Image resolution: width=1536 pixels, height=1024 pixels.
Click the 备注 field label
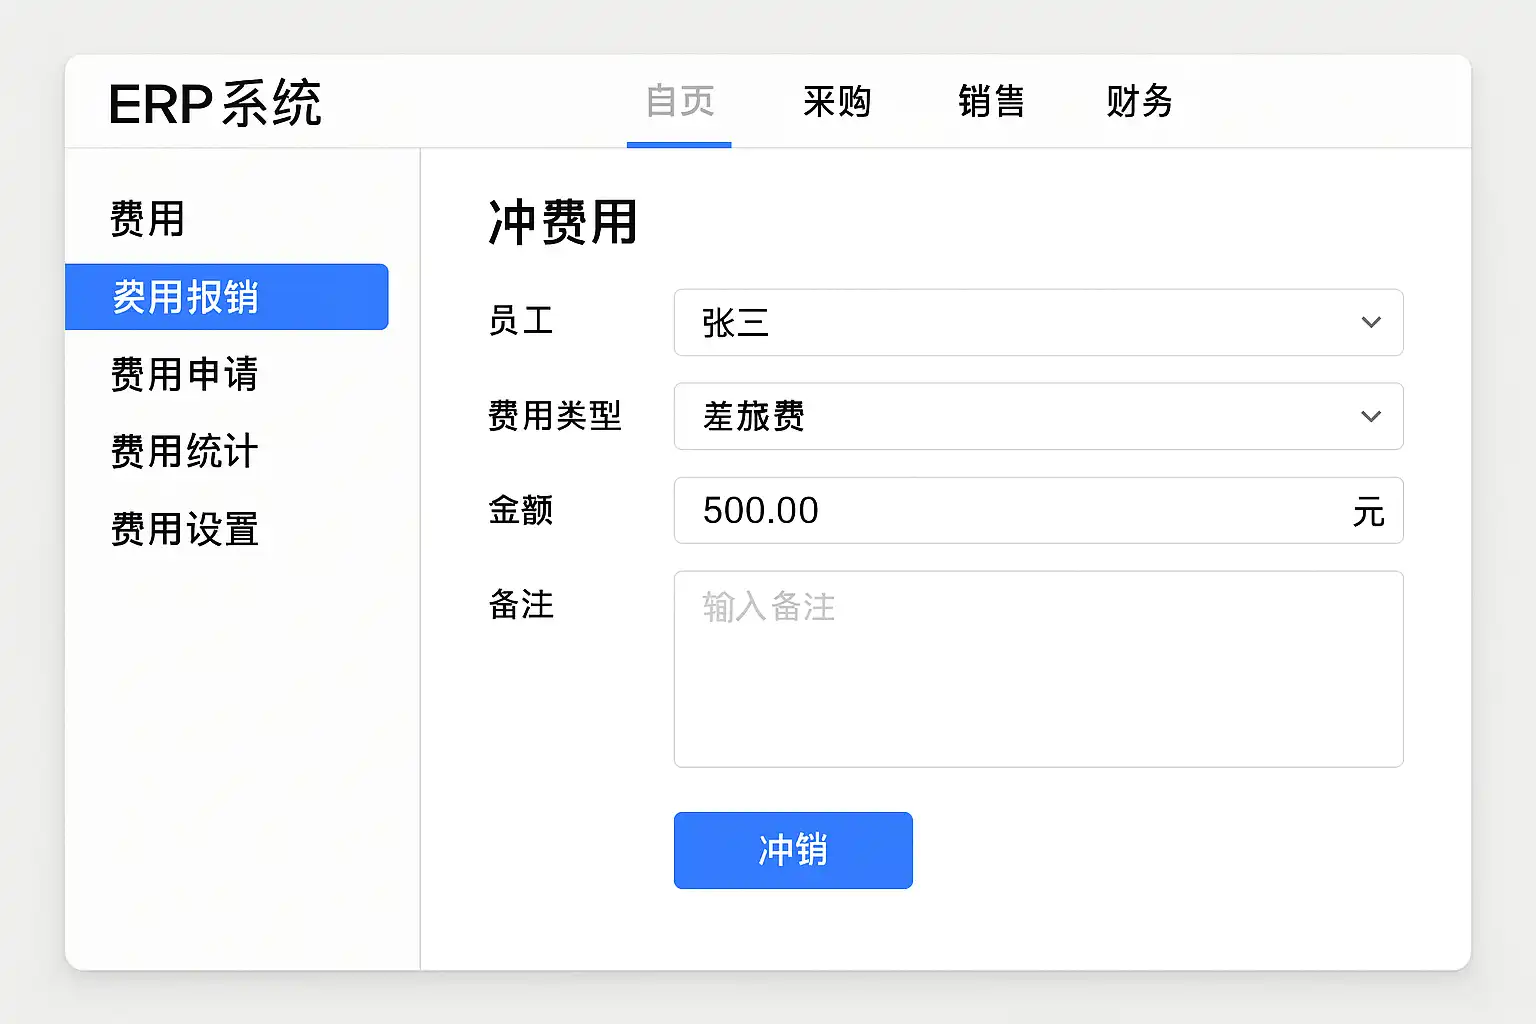(x=520, y=605)
